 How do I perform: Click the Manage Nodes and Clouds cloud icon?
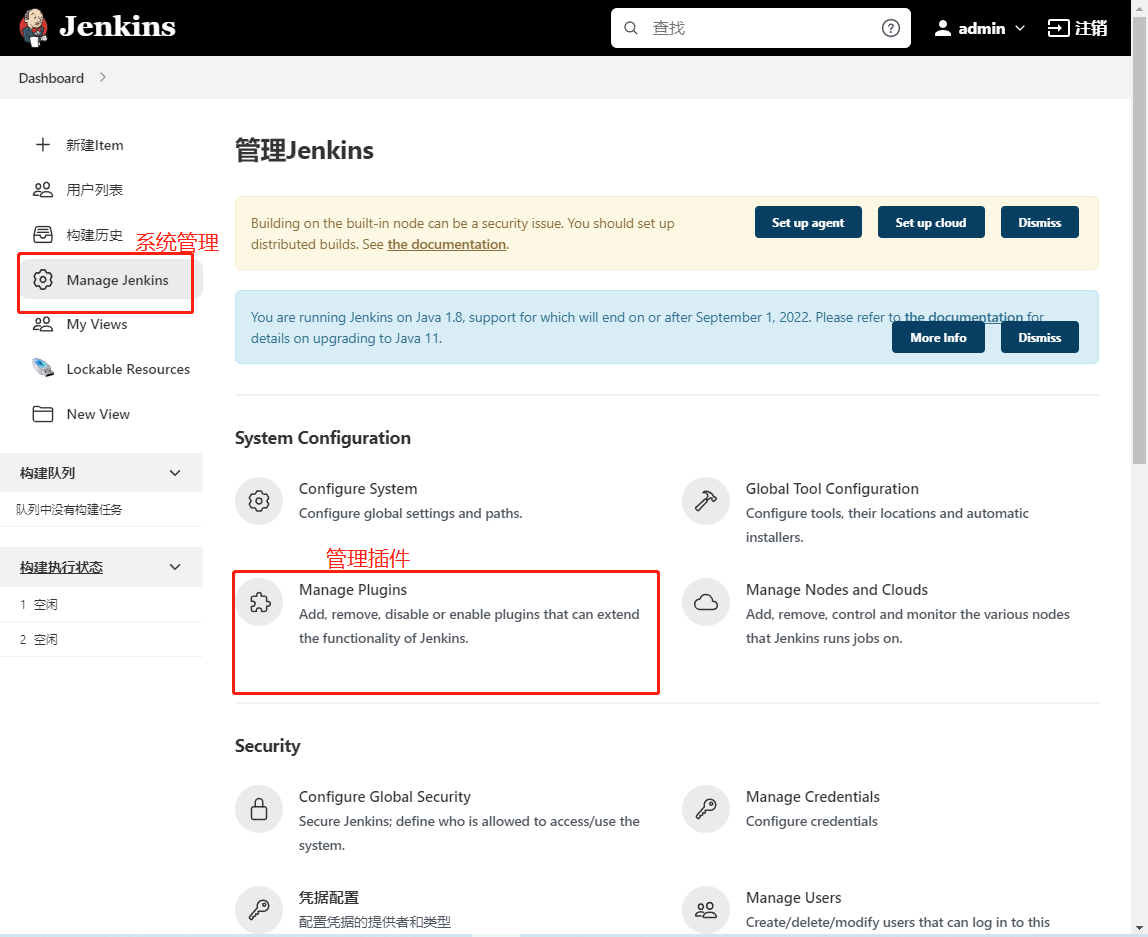pos(706,602)
